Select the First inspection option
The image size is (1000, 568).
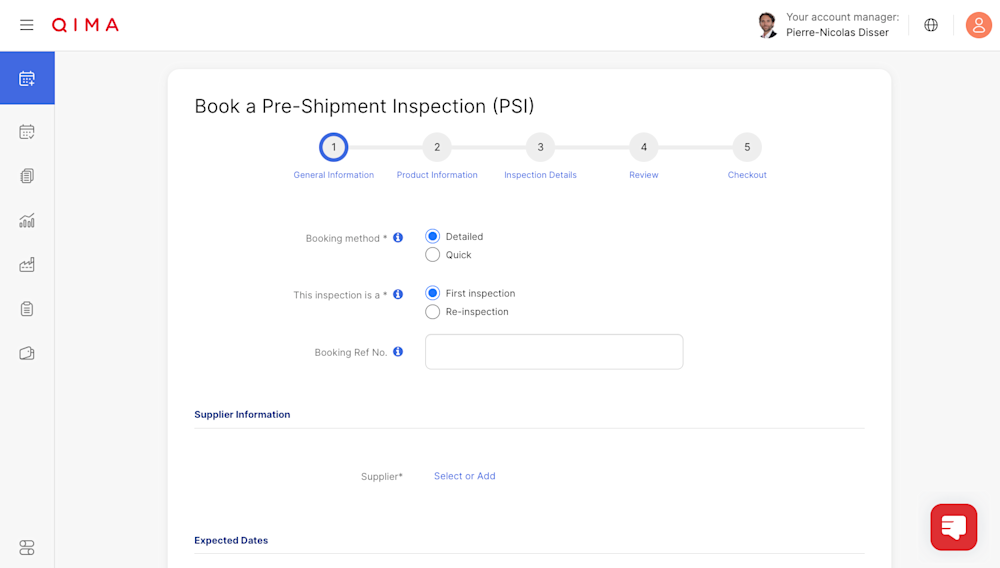(x=432, y=293)
